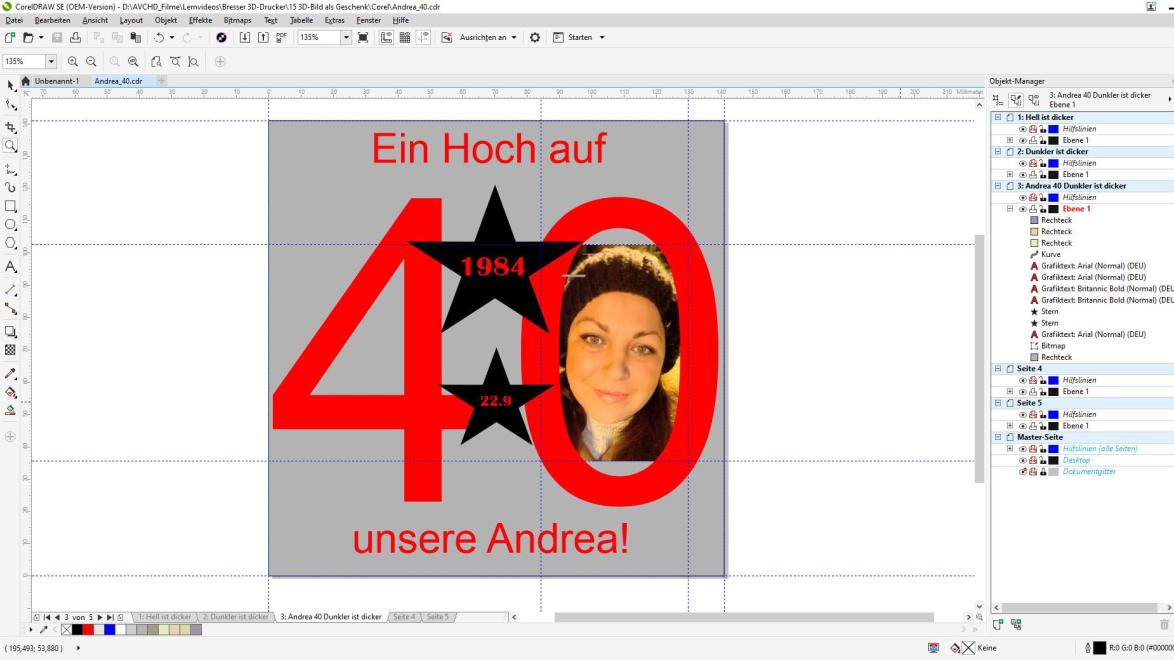The image size is (1174, 660).
Task: Select the Text tool in toolbox
Action: tap(11, 267)
